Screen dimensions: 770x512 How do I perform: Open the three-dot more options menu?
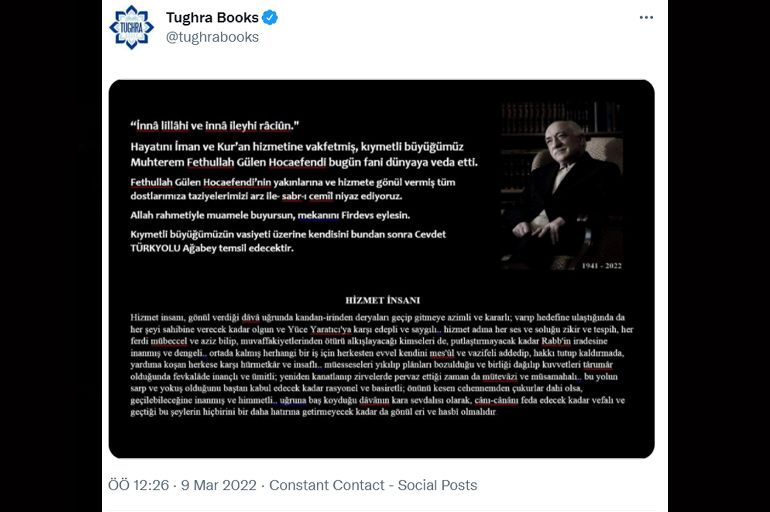click(x=646, y=18)
